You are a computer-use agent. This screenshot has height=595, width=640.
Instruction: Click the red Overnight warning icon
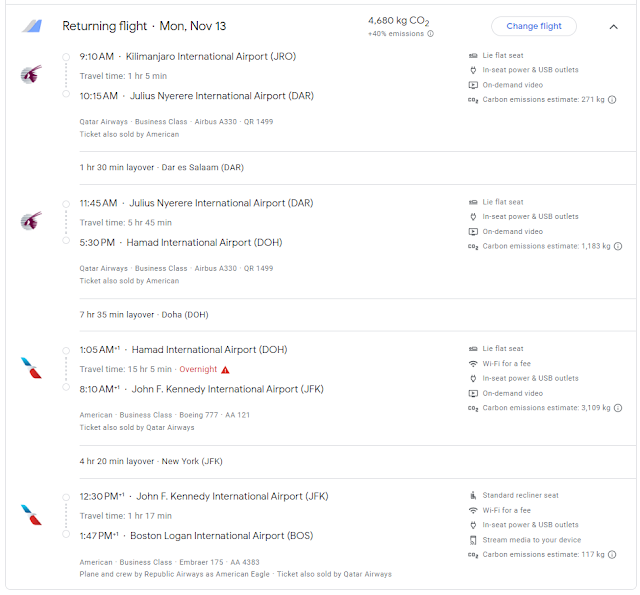(x=225, y=369)
